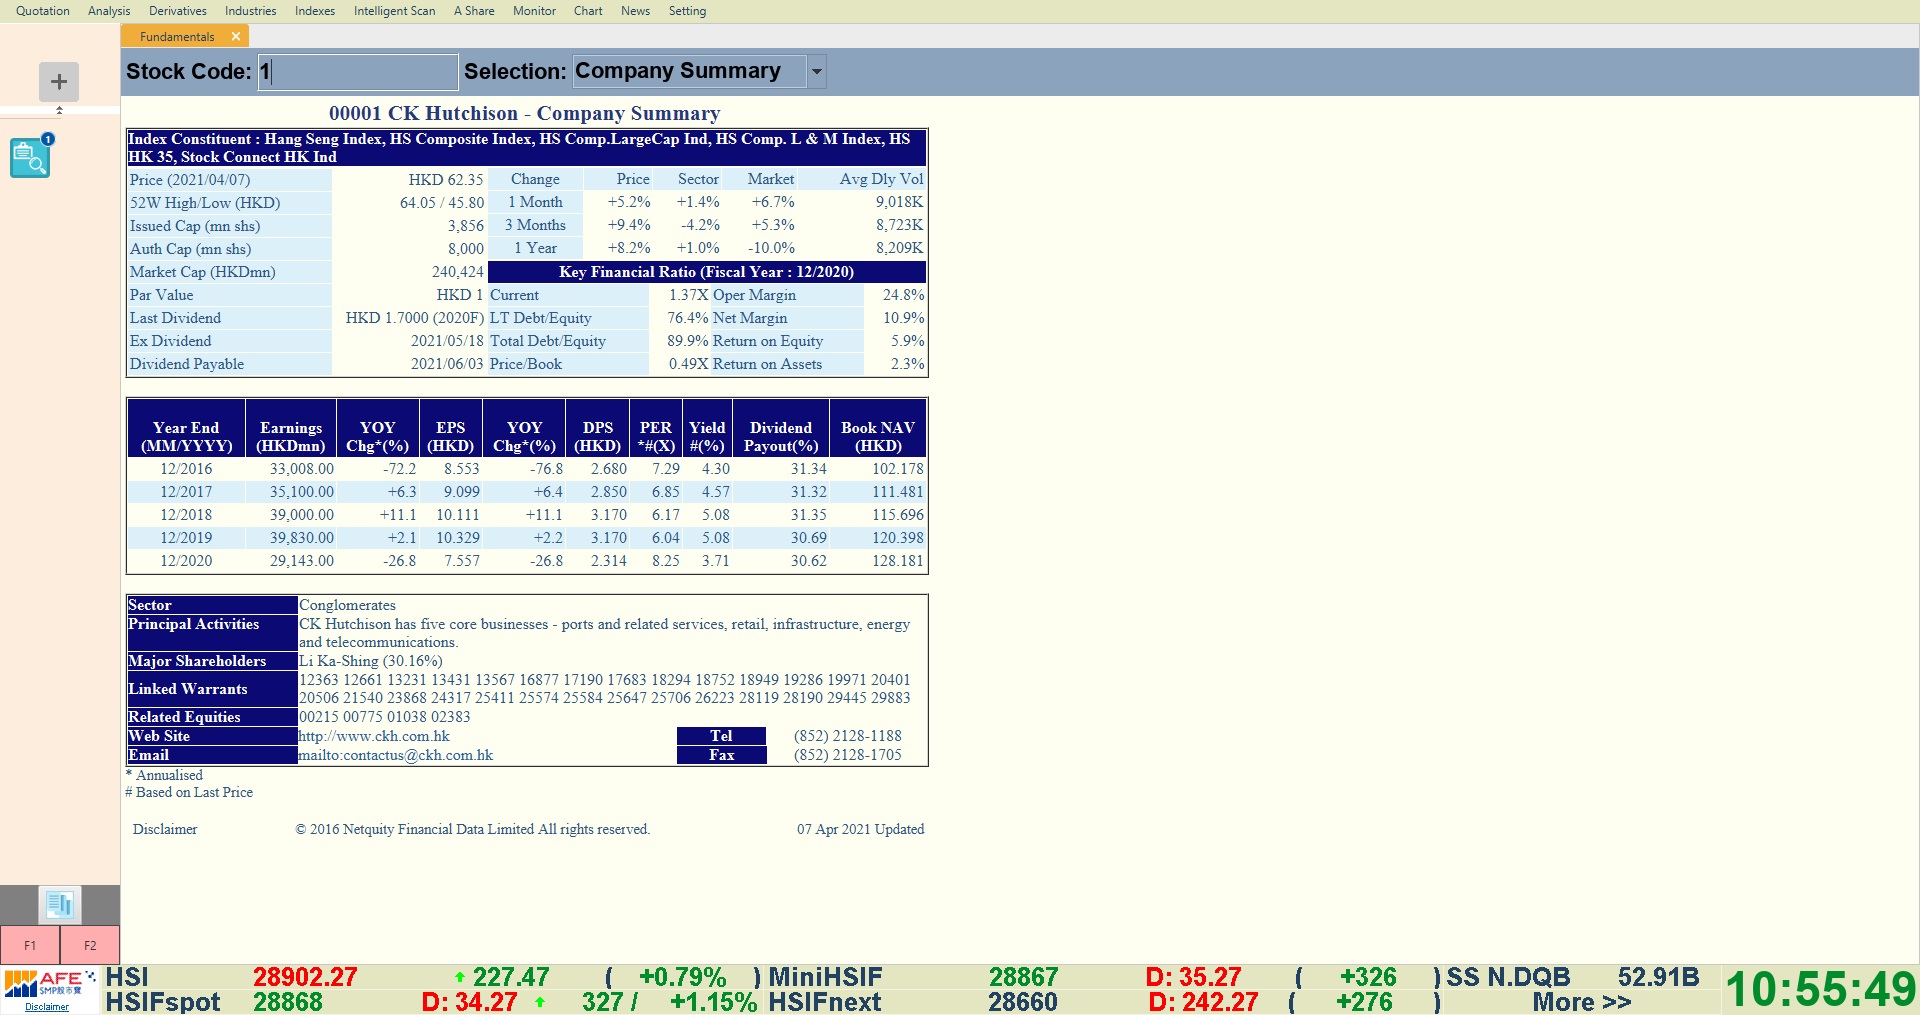Screen dimensions: 1920x1015
Task: Click the Ex Dividend date 2021/05/18
Action: click(447, 341)
